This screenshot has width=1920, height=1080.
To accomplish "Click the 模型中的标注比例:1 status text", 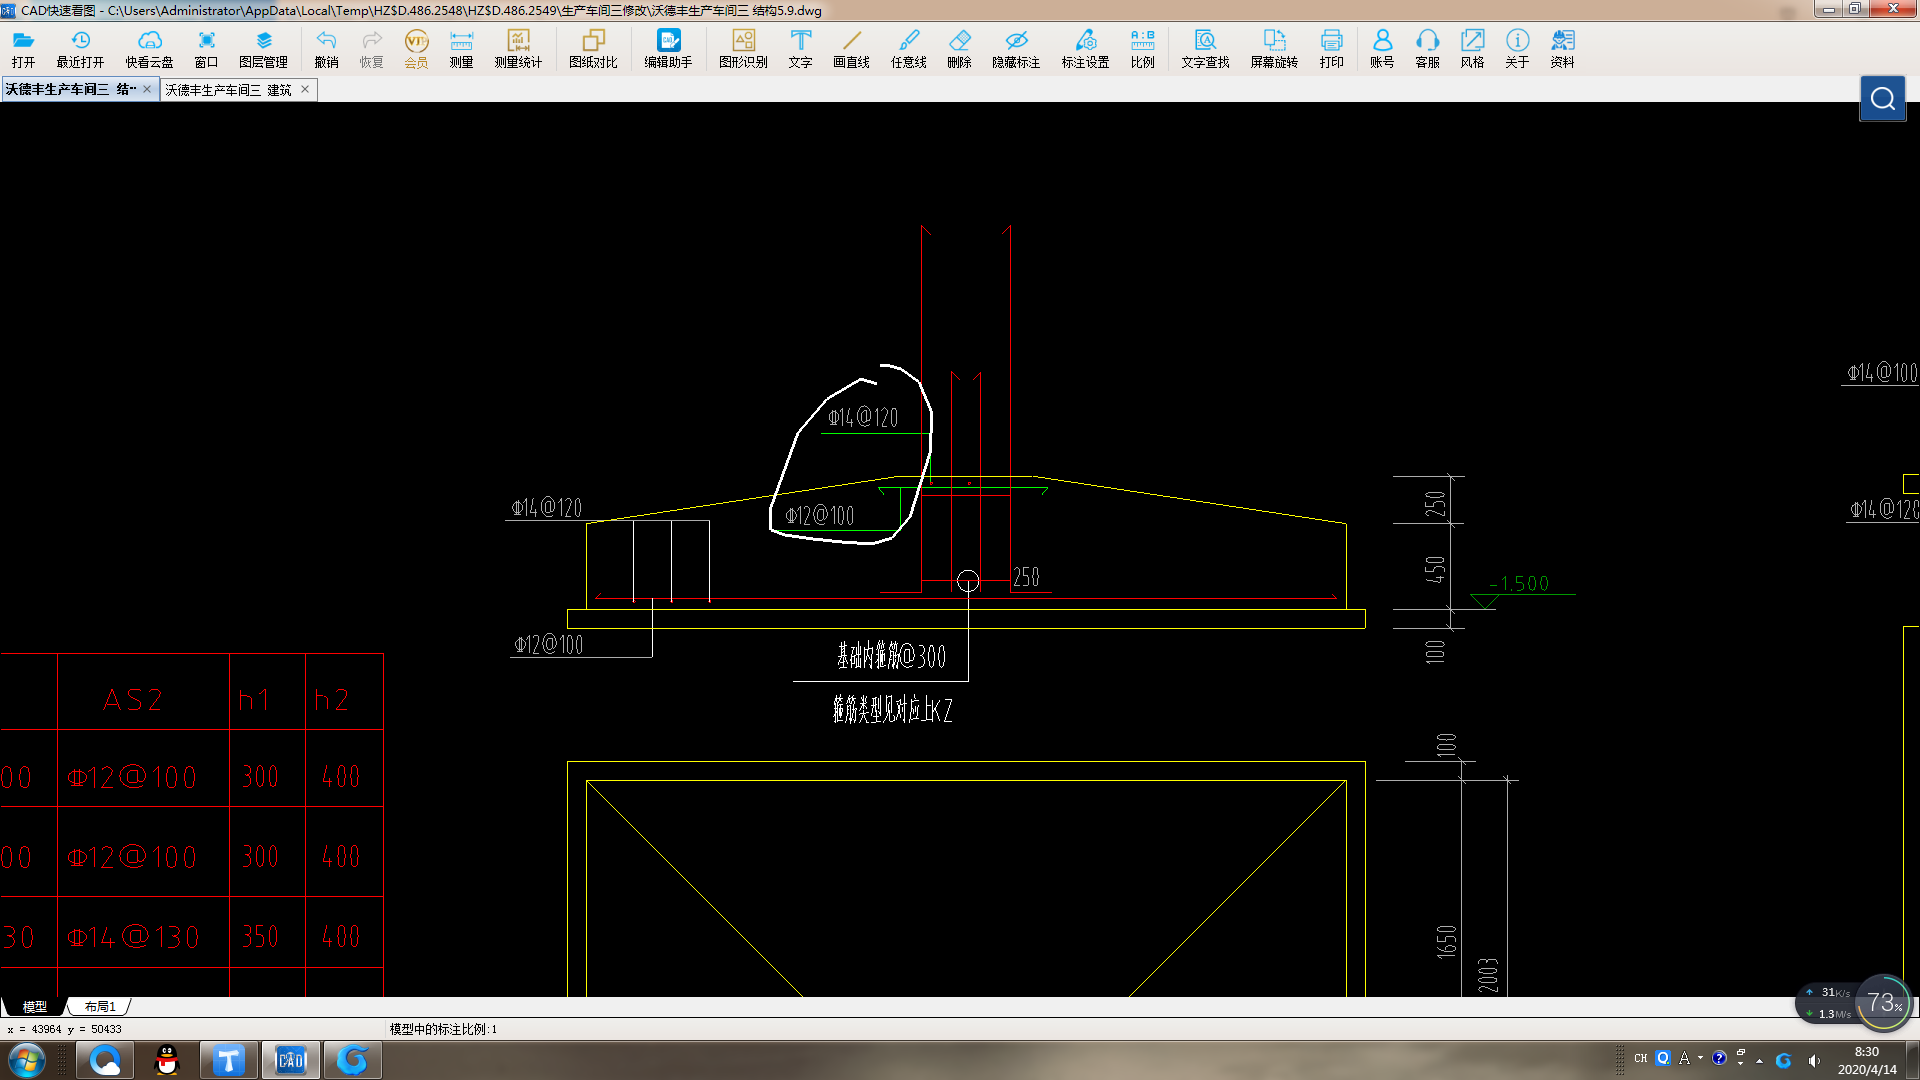I will tap(443, 1029).
